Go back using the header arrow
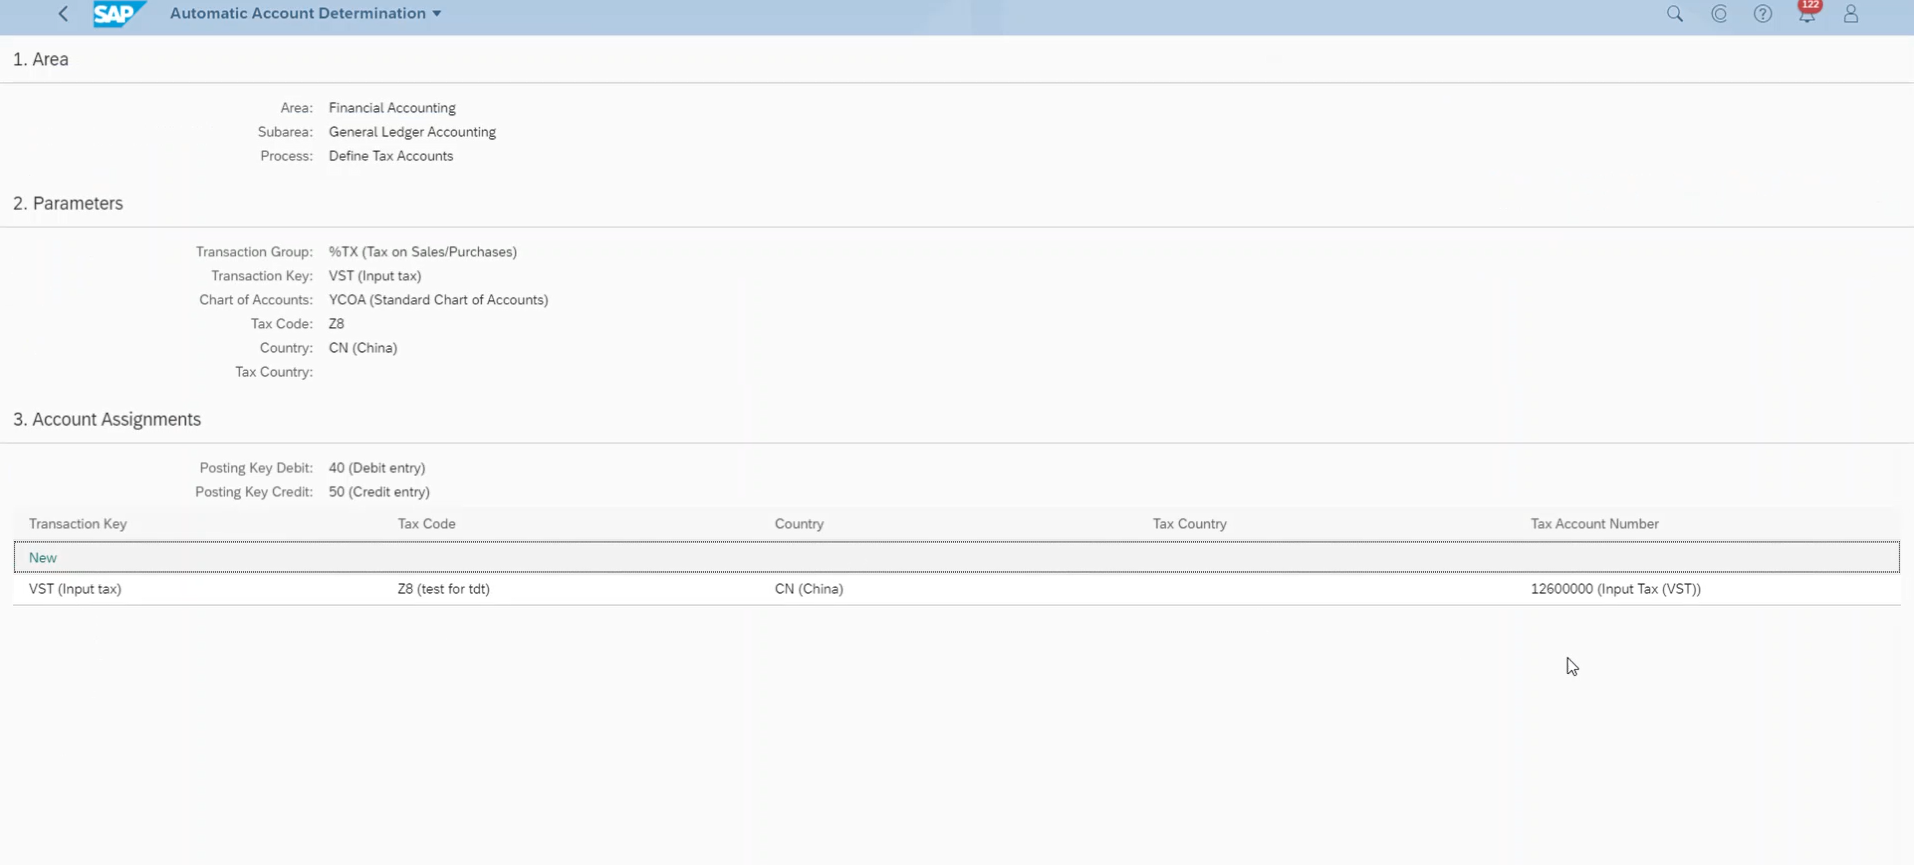 coord(63,14)
